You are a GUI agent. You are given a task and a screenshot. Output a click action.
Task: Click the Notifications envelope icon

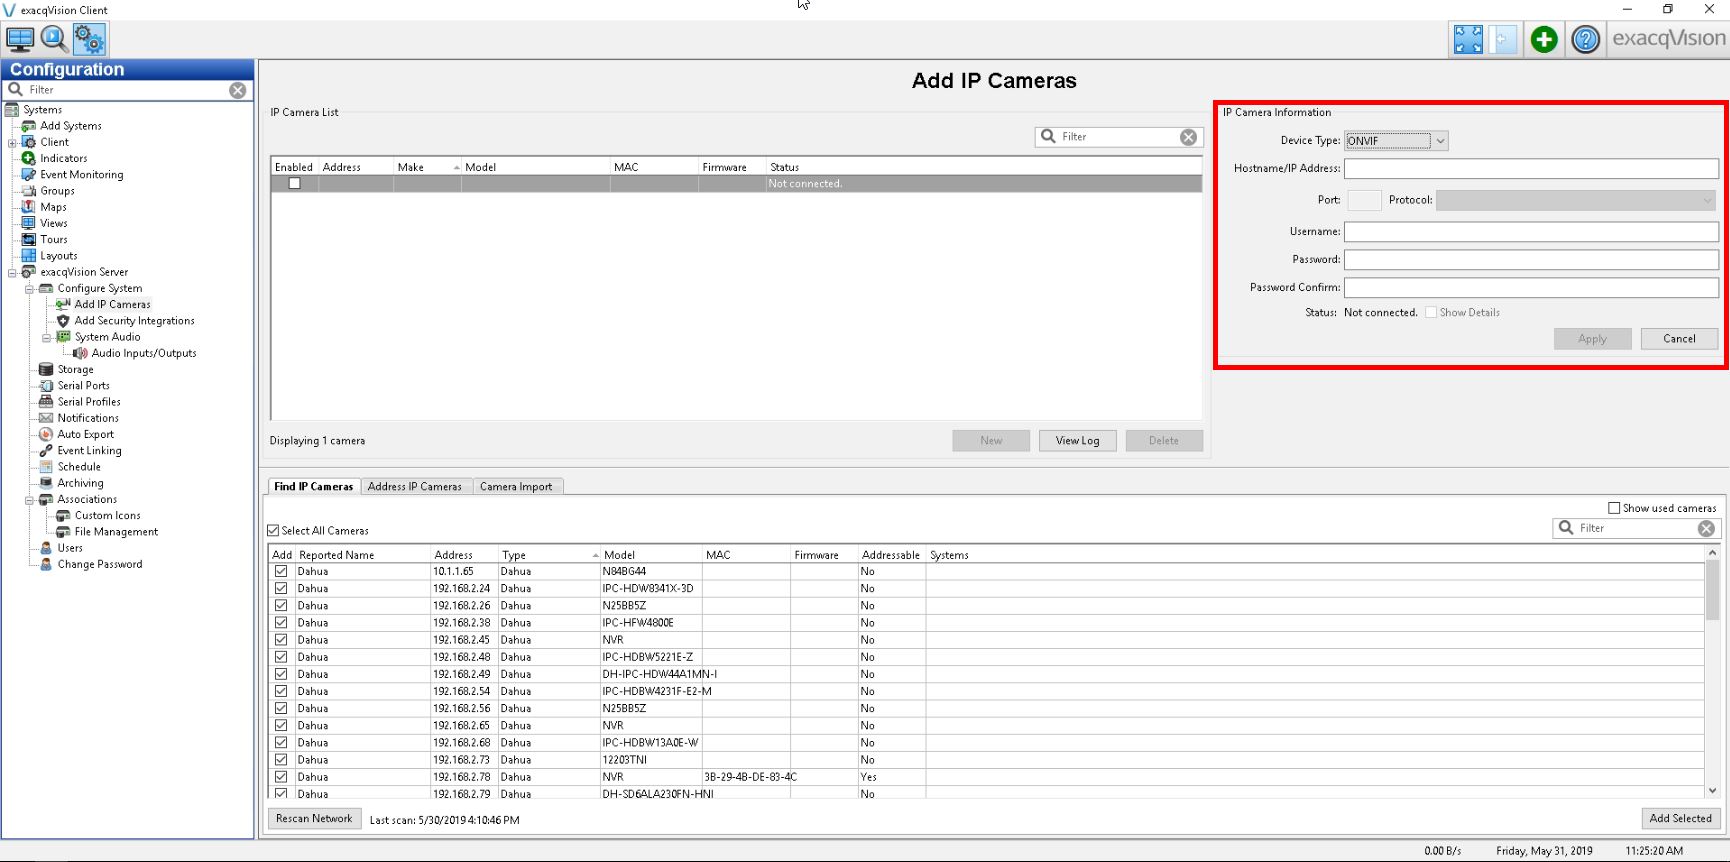46,418
